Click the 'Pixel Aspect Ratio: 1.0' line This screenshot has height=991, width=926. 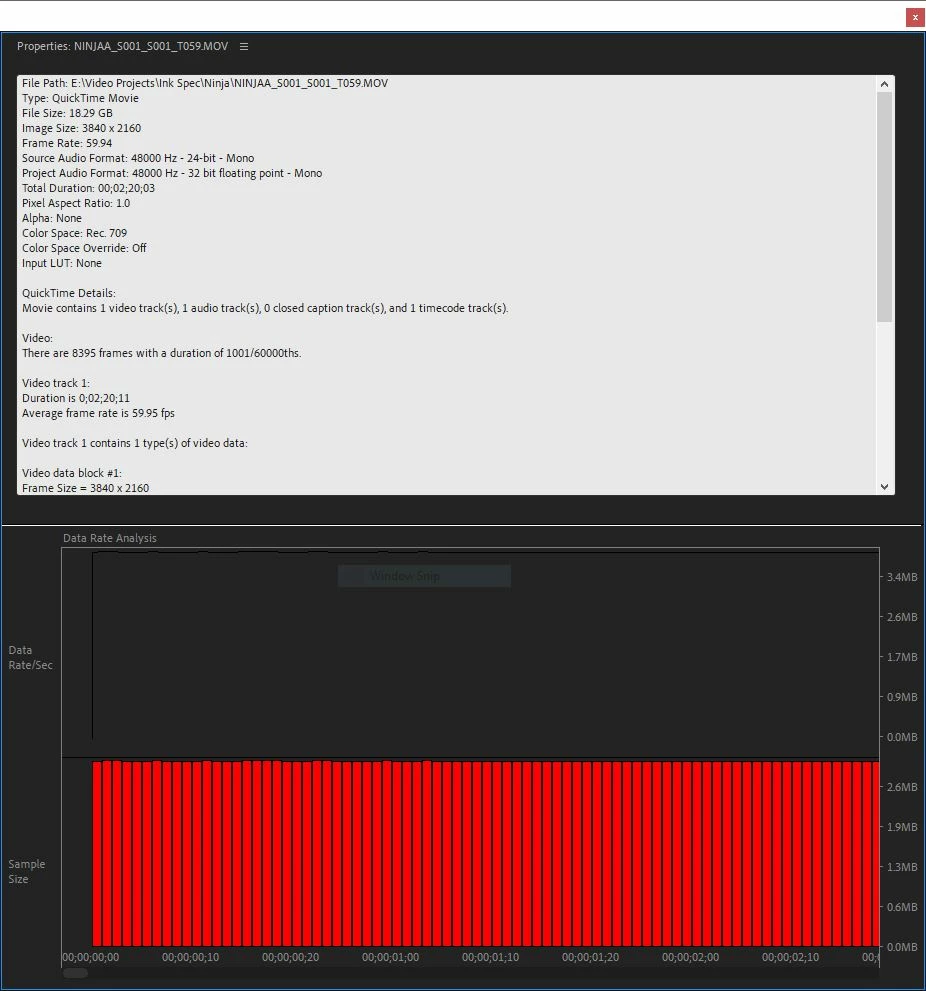click(76, 204)
